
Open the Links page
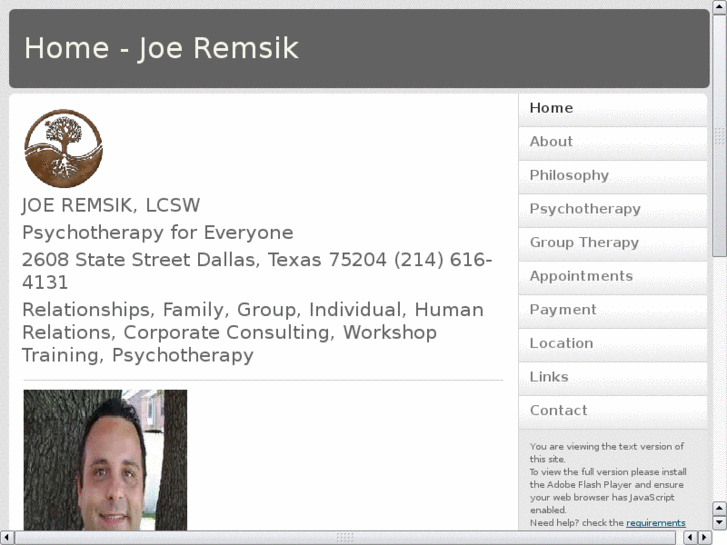pyautogui.click(x=612, y=378)
